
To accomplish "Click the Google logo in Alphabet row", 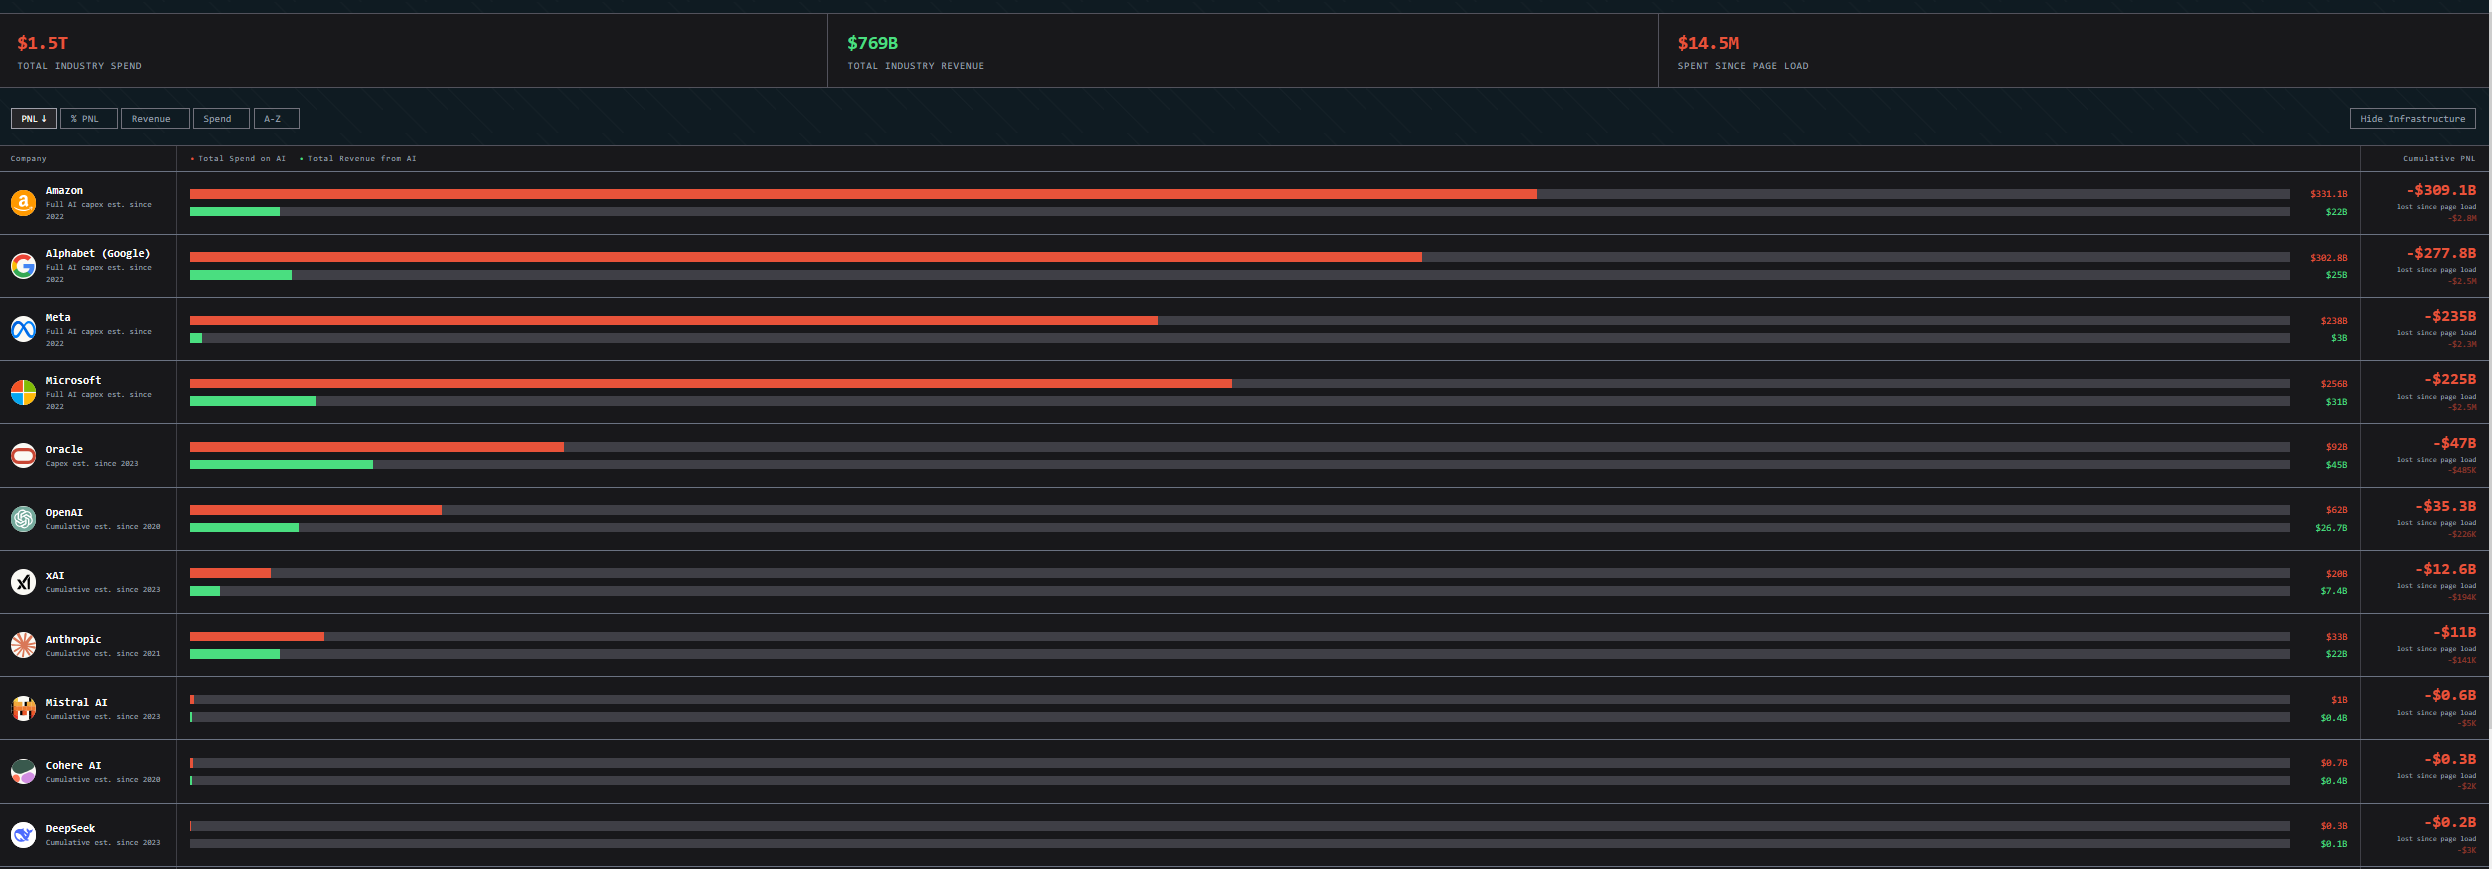I will click(23, 266).
